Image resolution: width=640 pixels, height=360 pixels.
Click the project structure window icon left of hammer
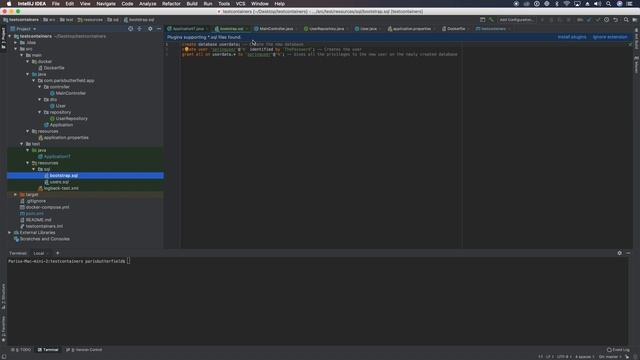[x=482, y=20]
